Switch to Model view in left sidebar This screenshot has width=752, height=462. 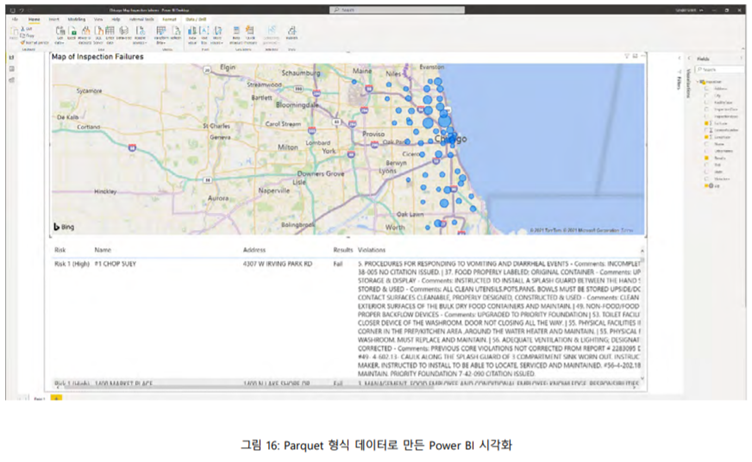pyautogui.click(x=12, y=80)
